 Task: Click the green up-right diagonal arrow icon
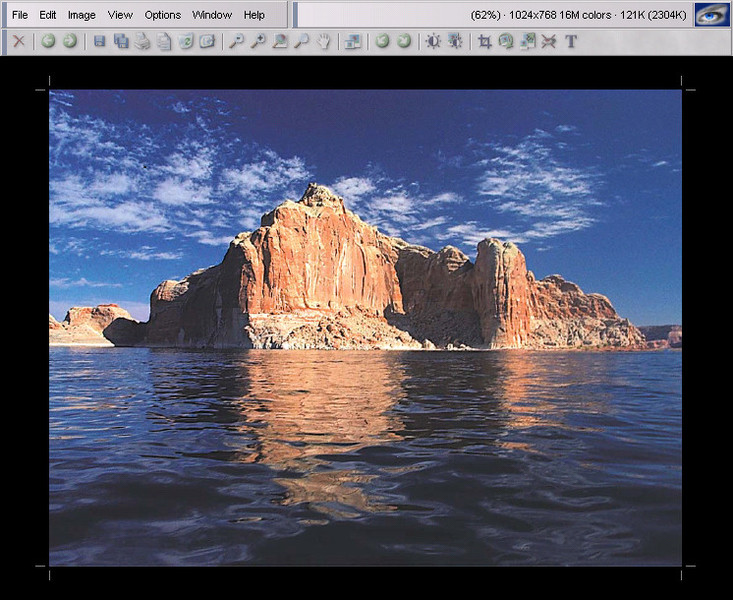click(x=404, y=41)
